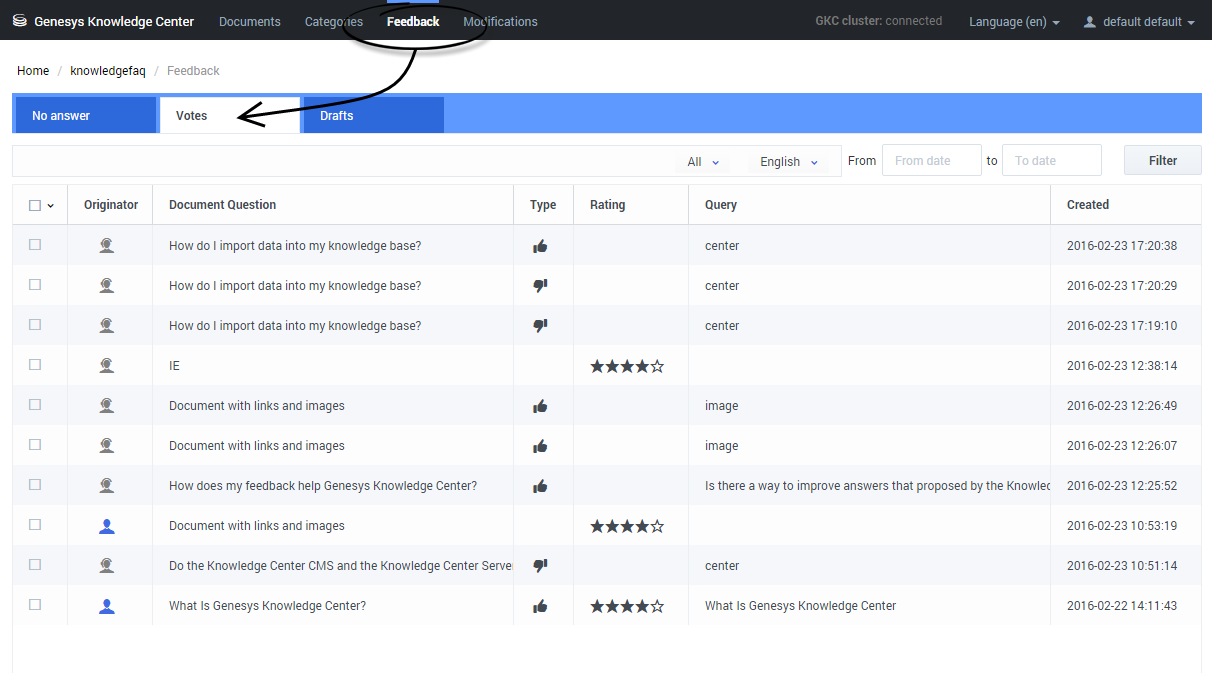1212x673 pixels.
Task: Toggle the select-all checkbox in table header
Action: coord(35,205)
